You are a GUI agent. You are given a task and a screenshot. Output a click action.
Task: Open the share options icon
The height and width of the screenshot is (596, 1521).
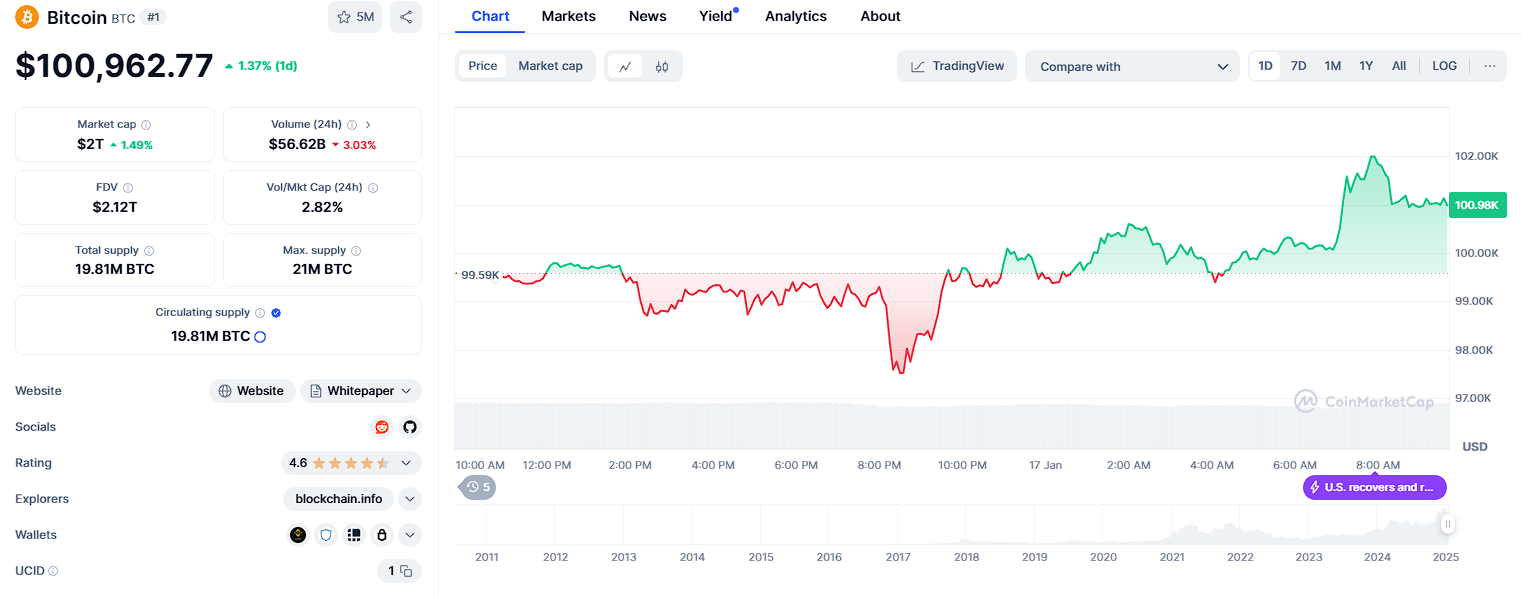point(405,17)
